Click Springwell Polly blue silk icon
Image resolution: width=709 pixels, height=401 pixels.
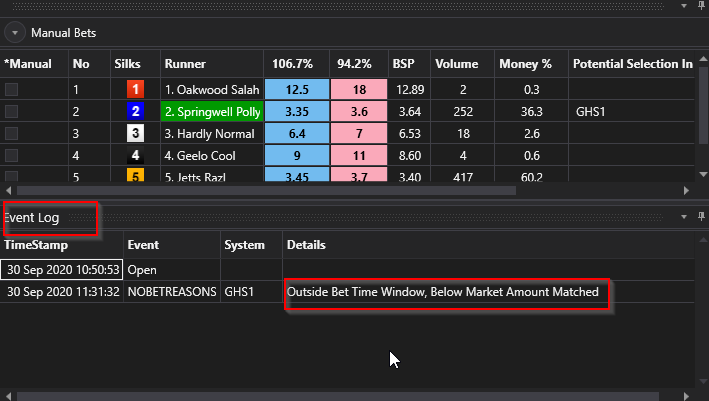(x=135, y=112)
